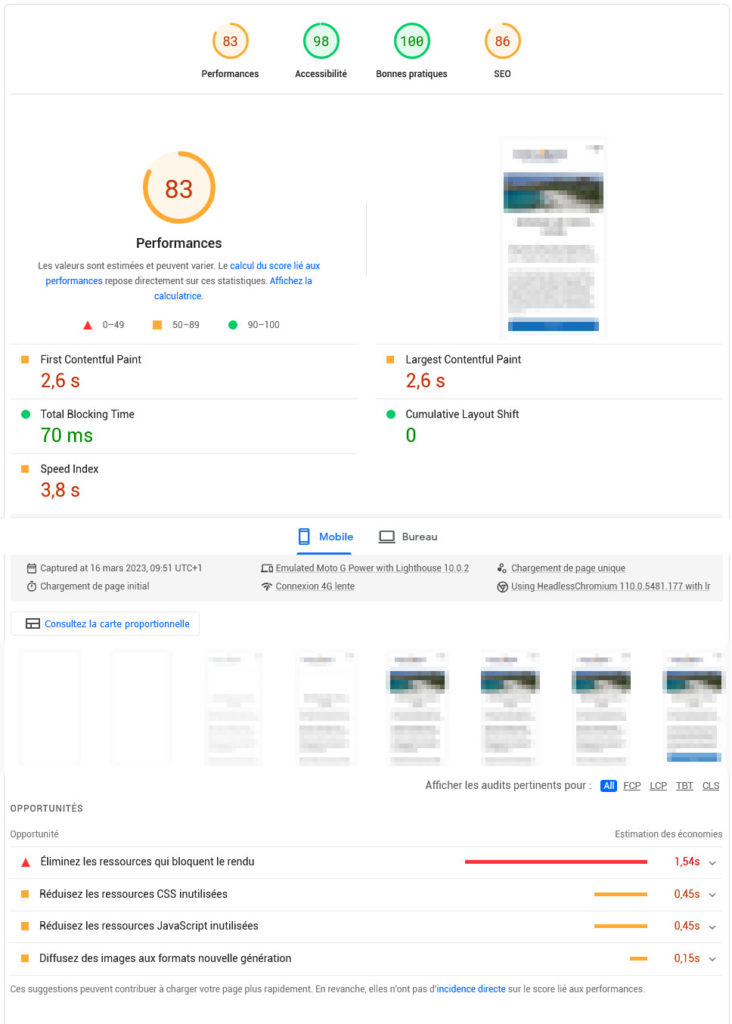Click the large blurred page screenshot preview
The height and width of the screenshot is (1024, 732).
click(x=553, y=238)
